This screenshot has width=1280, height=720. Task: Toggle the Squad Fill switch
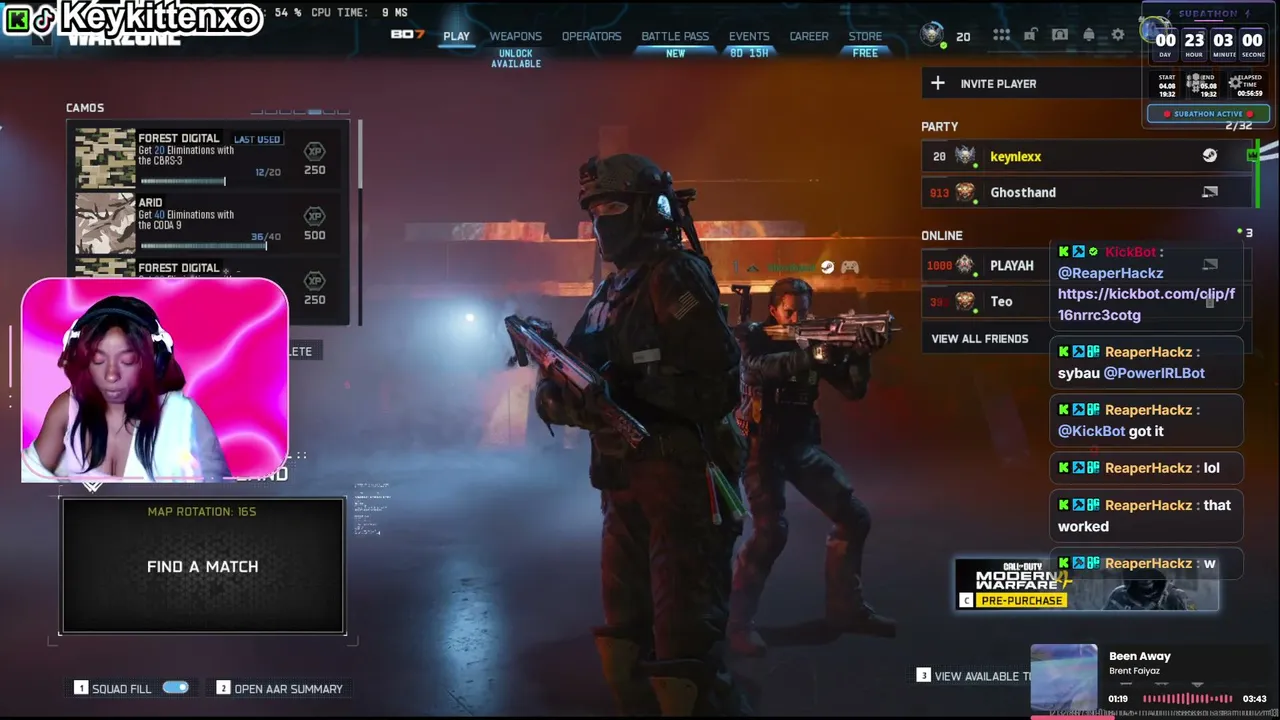tap(175, 688)
